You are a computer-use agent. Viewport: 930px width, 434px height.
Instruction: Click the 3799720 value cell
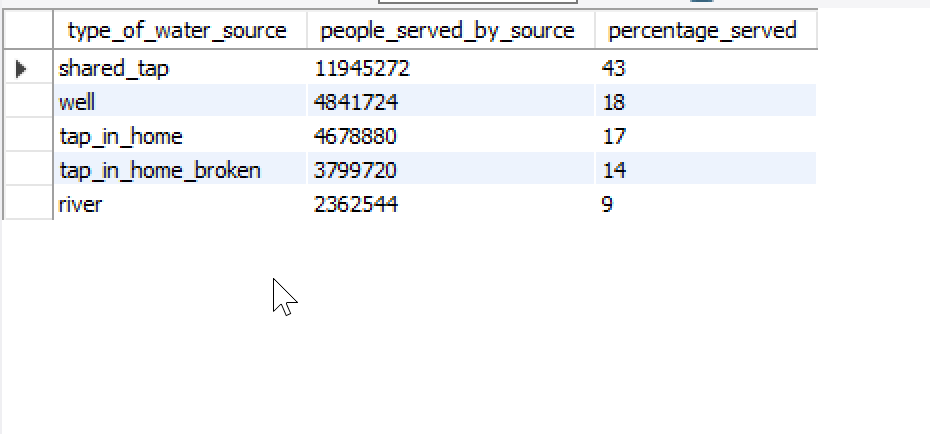coord(355,170)
